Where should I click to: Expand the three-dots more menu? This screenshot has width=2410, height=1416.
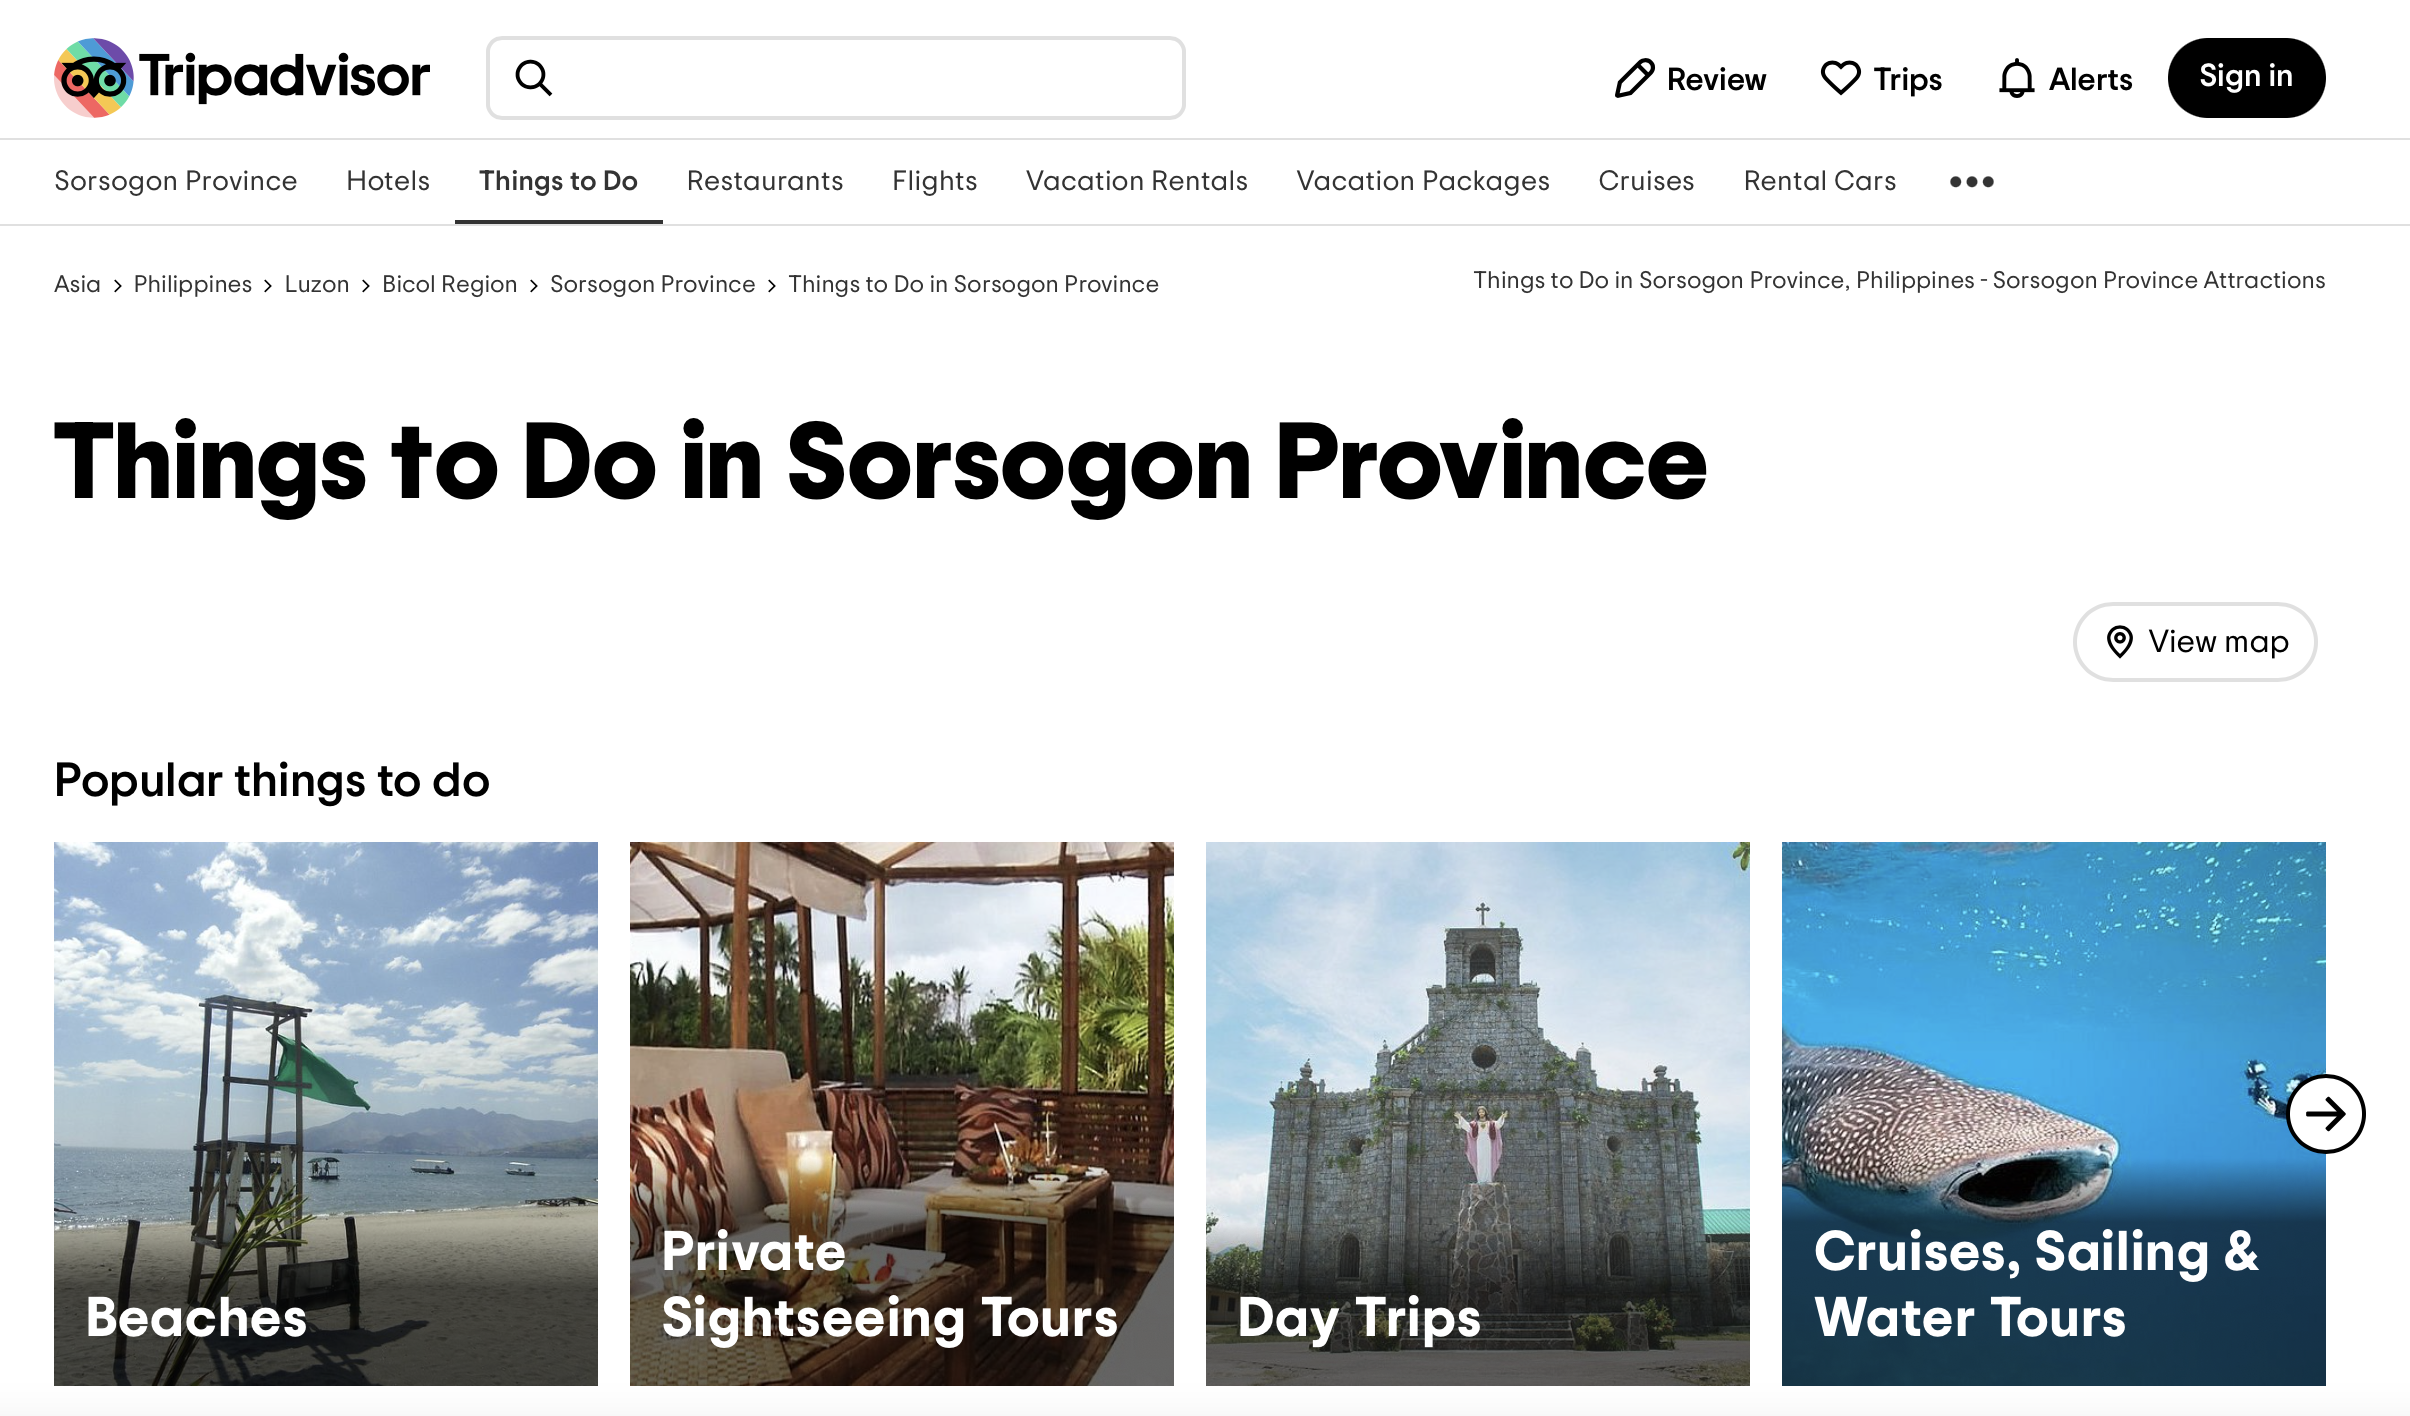click(1971, 182)
